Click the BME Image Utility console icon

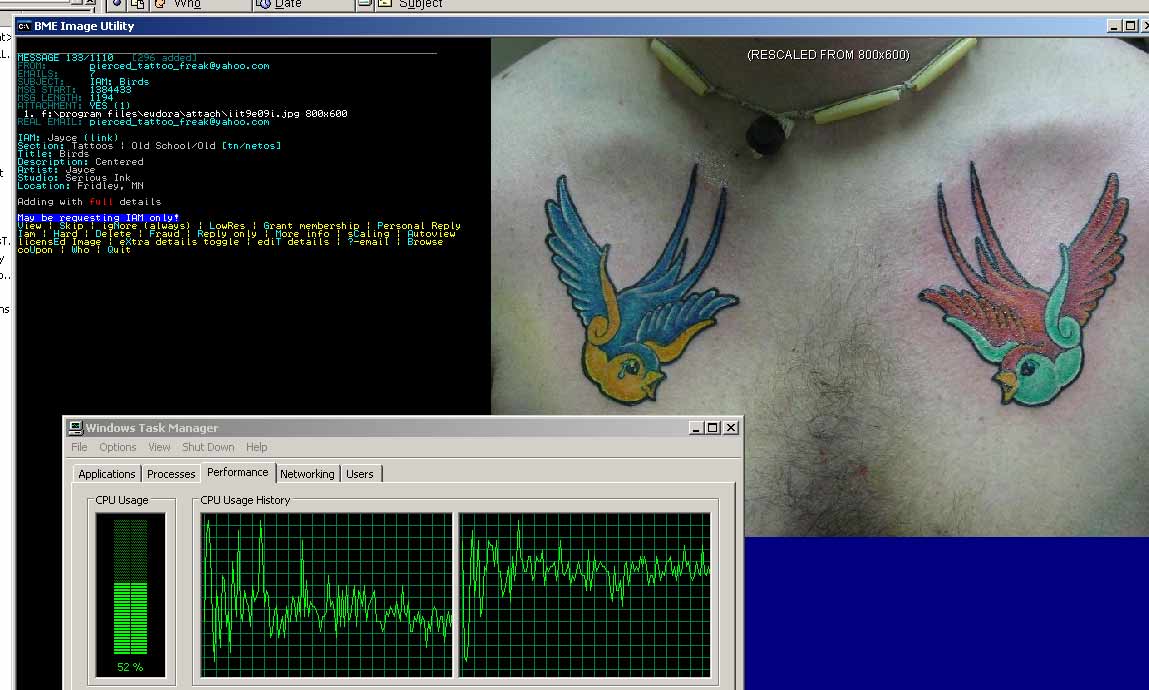24,26
